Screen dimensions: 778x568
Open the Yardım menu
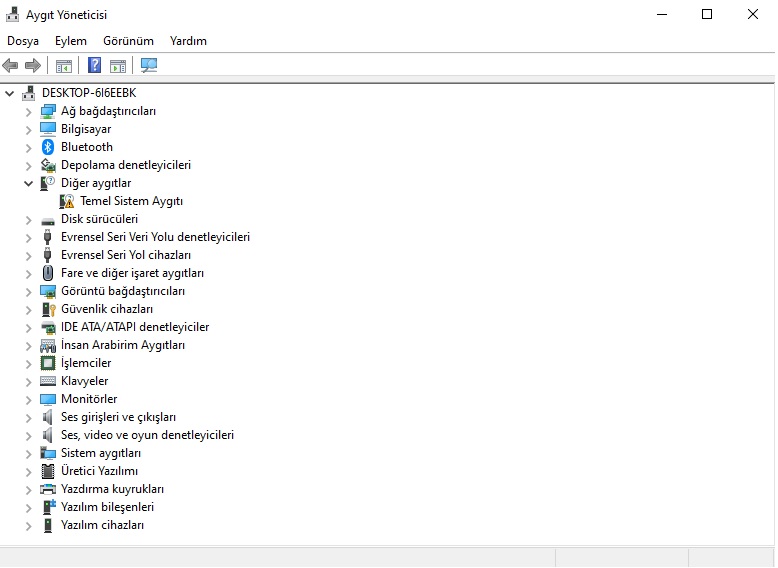click(x=188, y=41)
